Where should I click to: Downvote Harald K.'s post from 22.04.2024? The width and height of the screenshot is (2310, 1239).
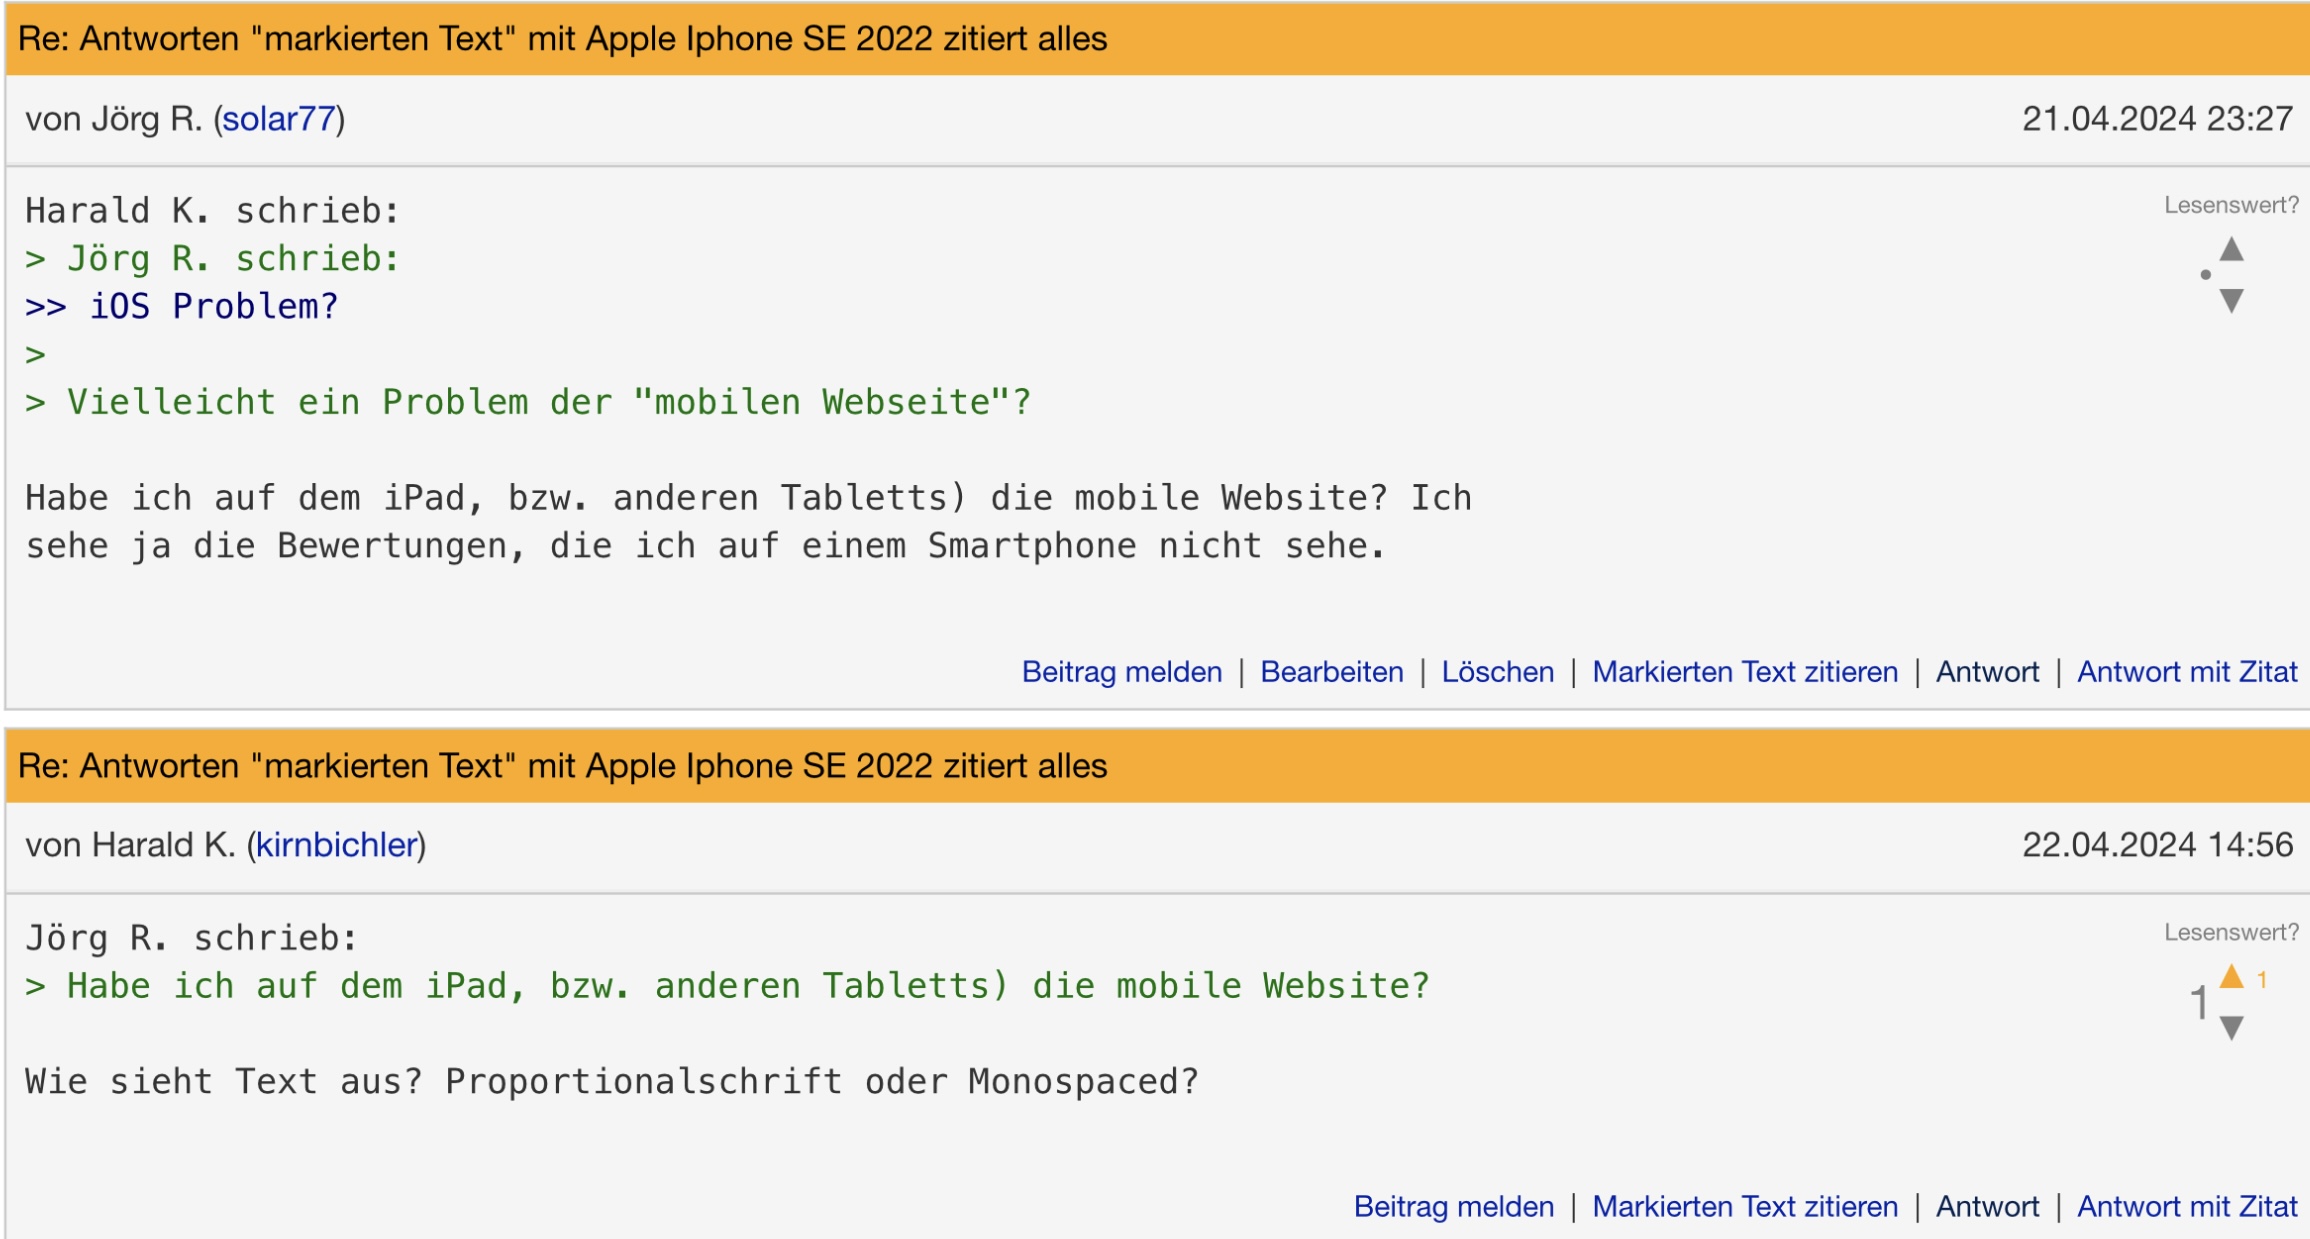2231,1027
